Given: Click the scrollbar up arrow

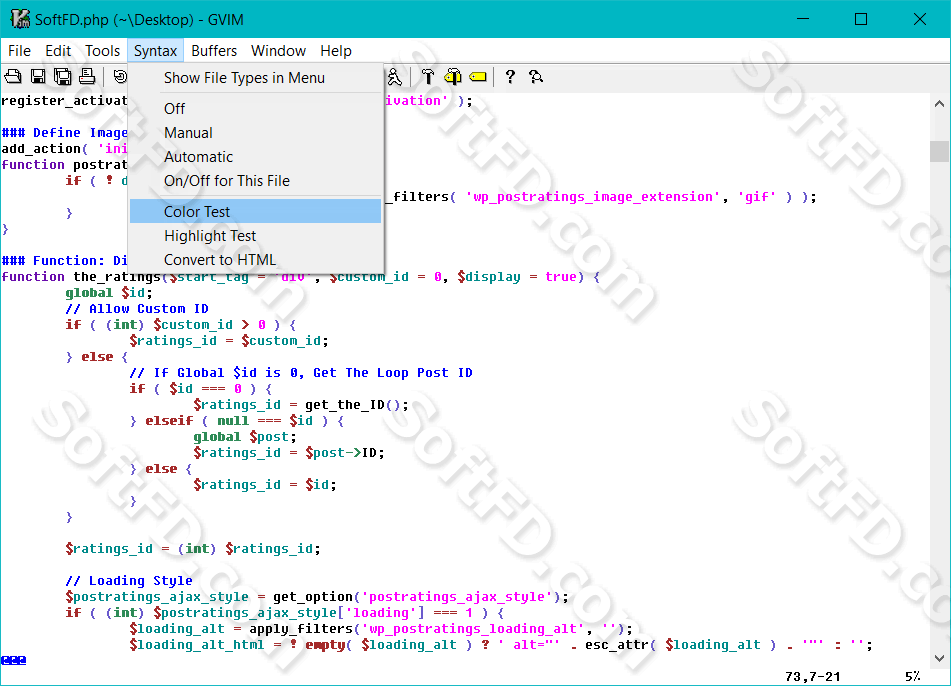Looking at the screenshot, I should click(x=939, y=104).
